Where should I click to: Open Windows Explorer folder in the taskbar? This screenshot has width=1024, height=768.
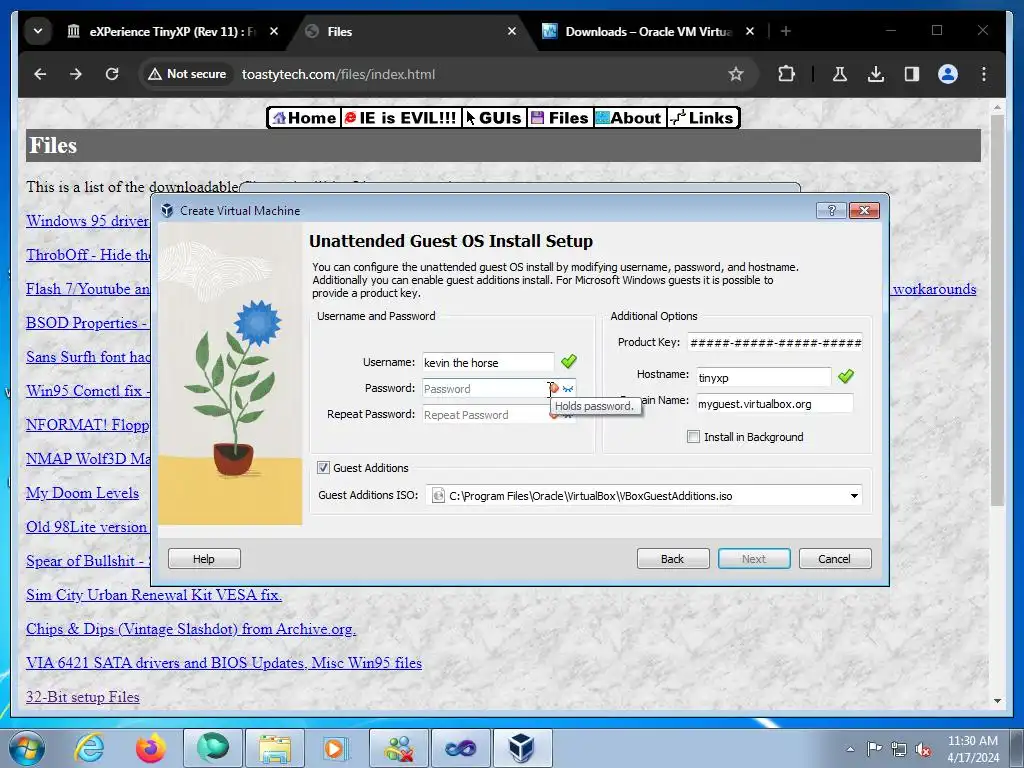(x=275, y=748)
